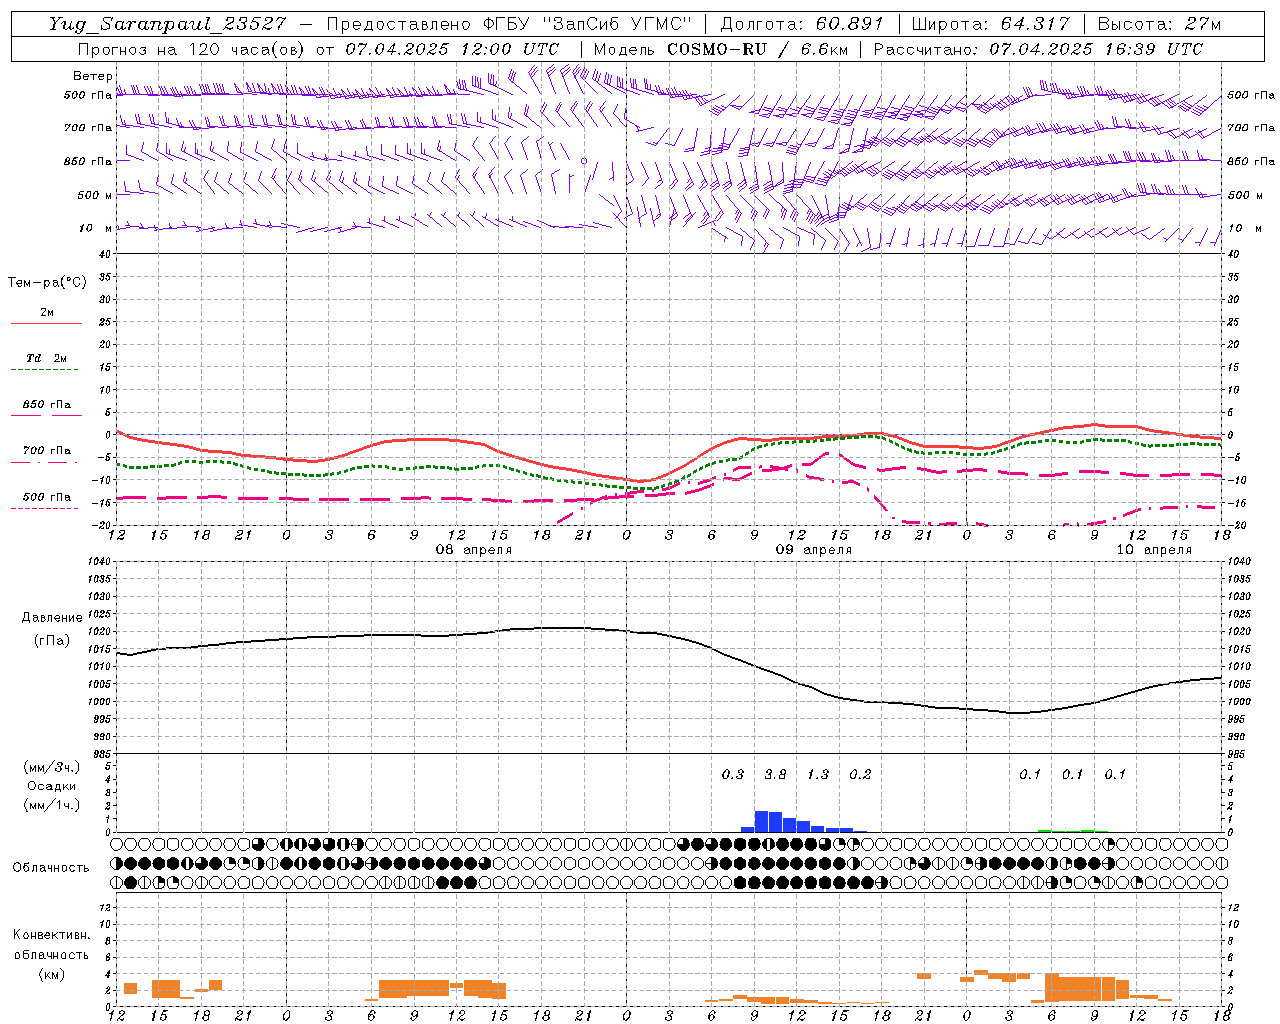Click the precipitation value '1.3'

point(818,774)
